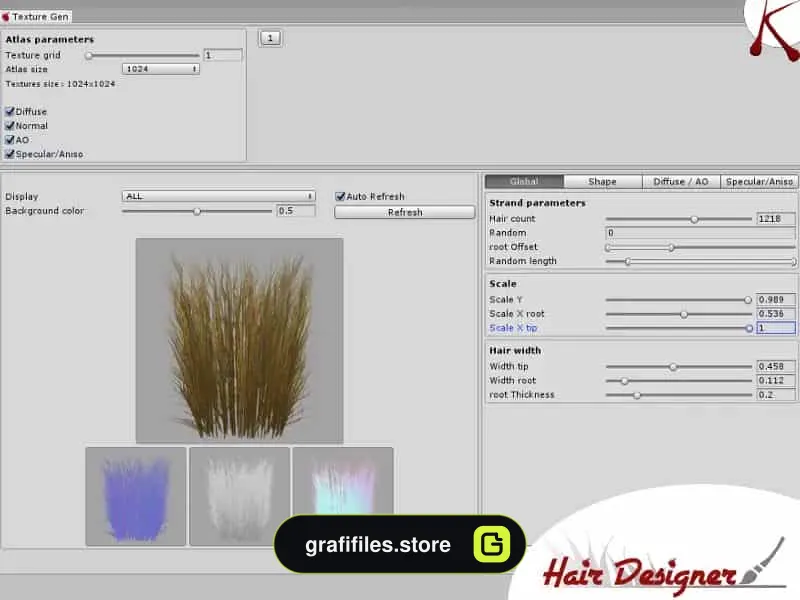Click the 'Atlas parameters' heading
Image resolution: width=800 pixels, height=600 pixels.
[49, 39]
